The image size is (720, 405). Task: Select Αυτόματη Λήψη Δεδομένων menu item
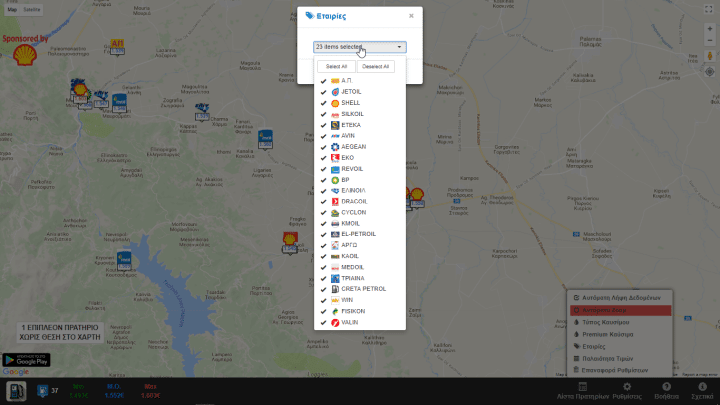[620, 298]
